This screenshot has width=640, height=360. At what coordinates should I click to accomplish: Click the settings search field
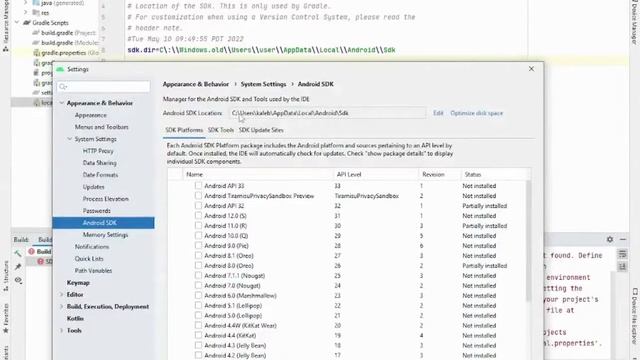104,87
